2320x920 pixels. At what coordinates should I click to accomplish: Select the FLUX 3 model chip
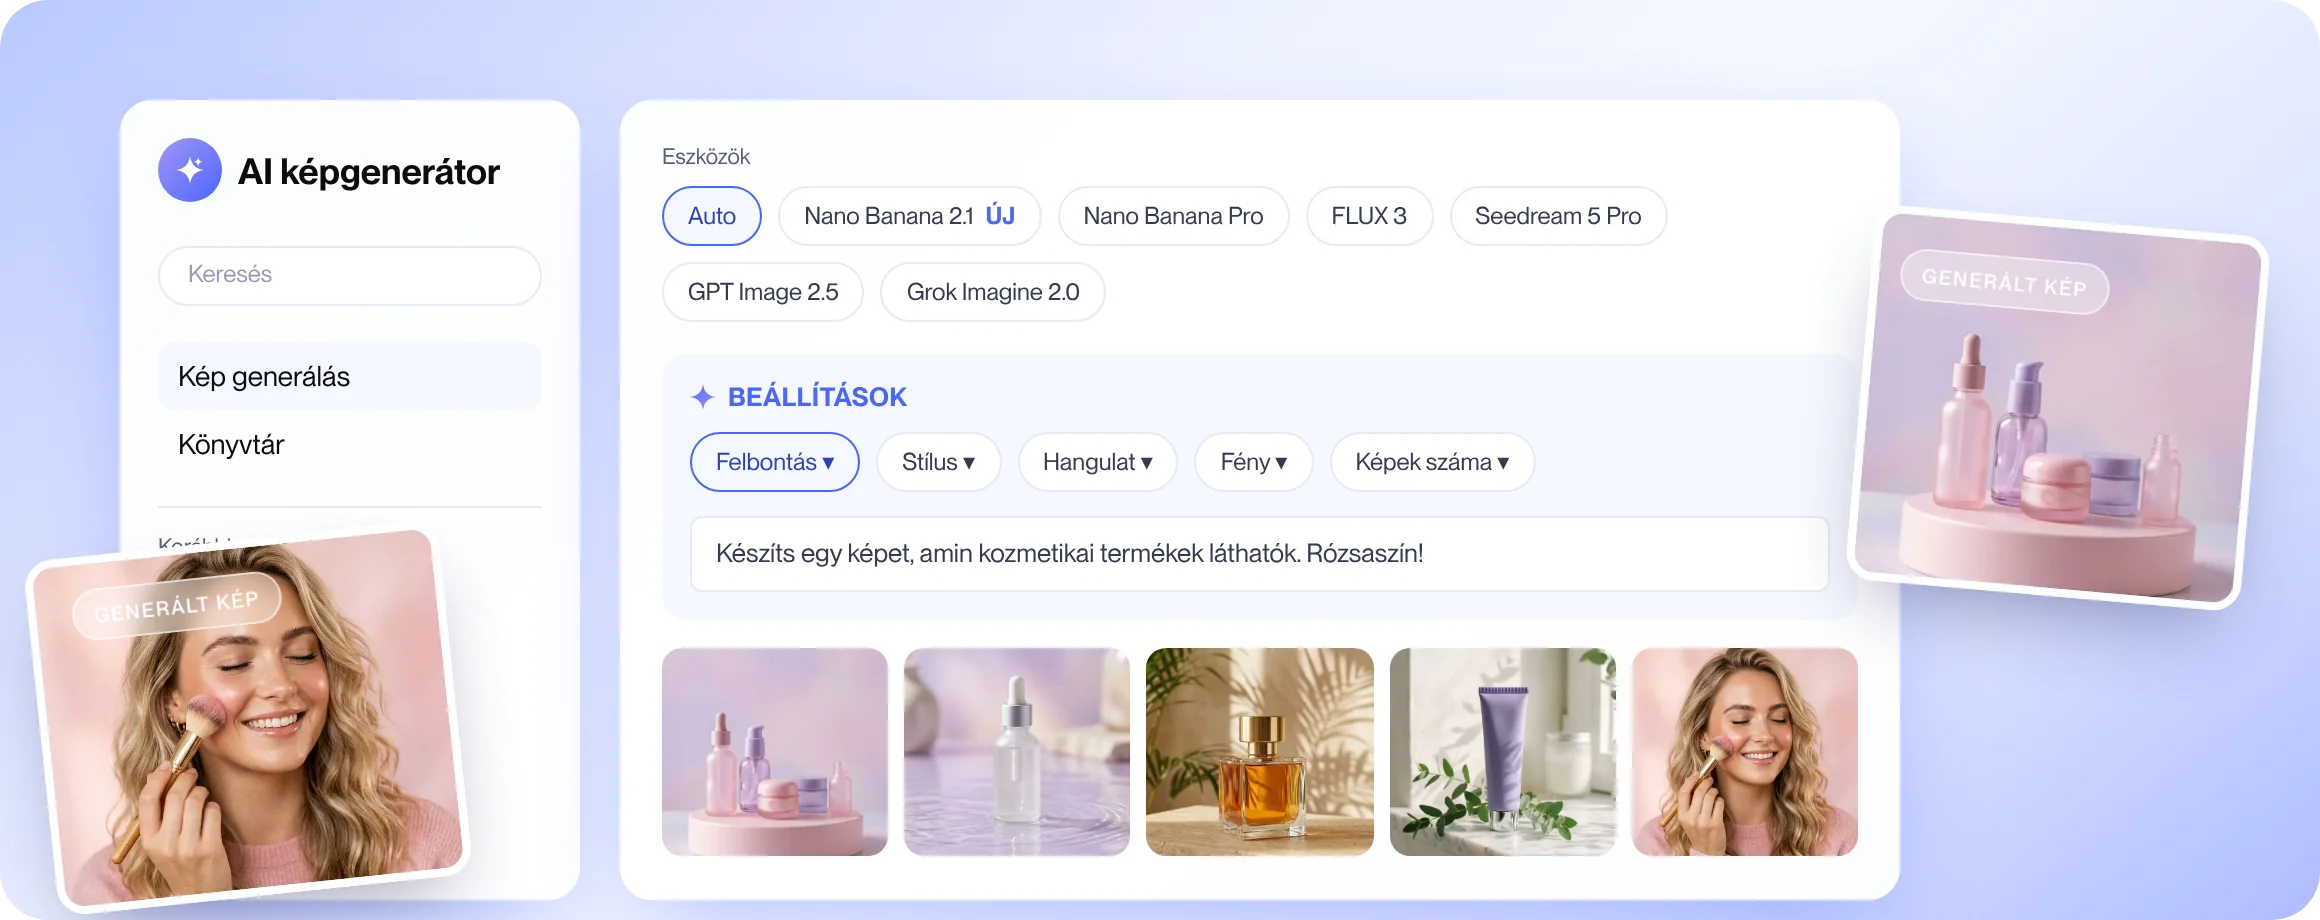pyautogui.click(x=1369, y=216)
